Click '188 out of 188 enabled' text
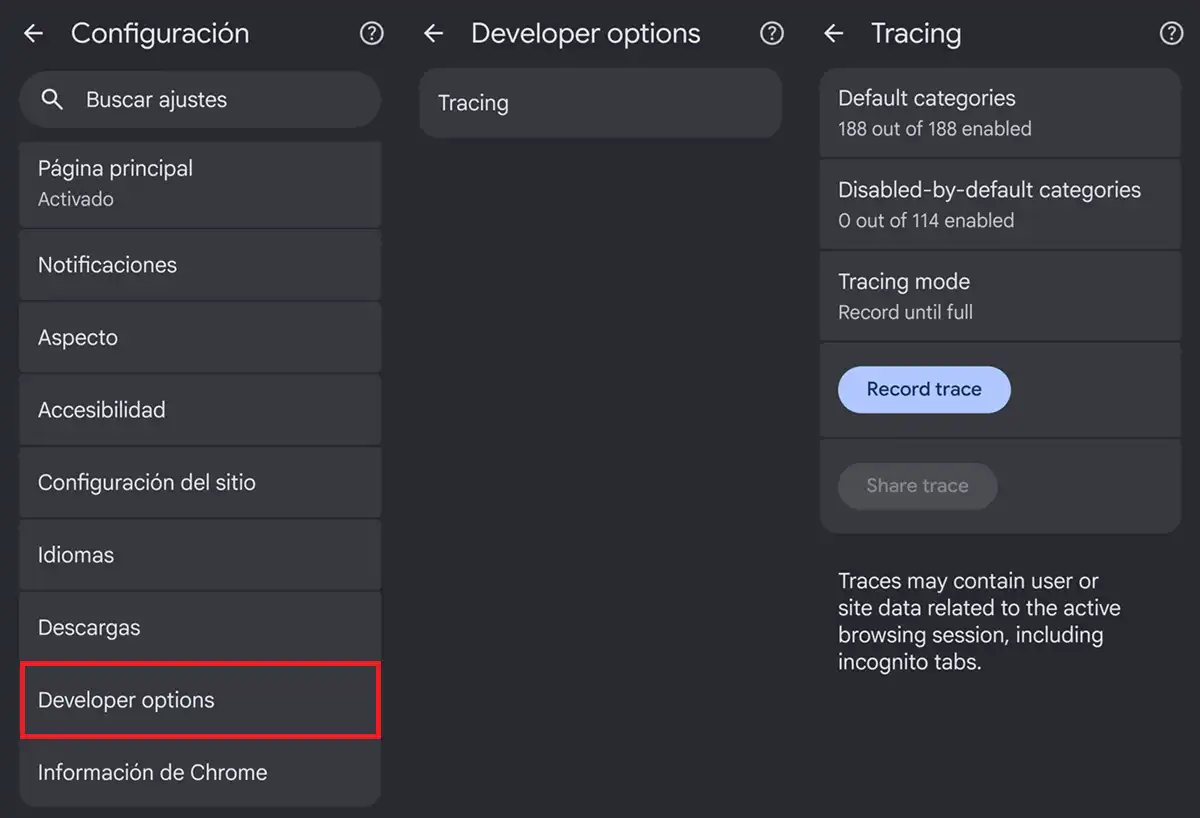The image size is (1200, 818). point(935,129)
